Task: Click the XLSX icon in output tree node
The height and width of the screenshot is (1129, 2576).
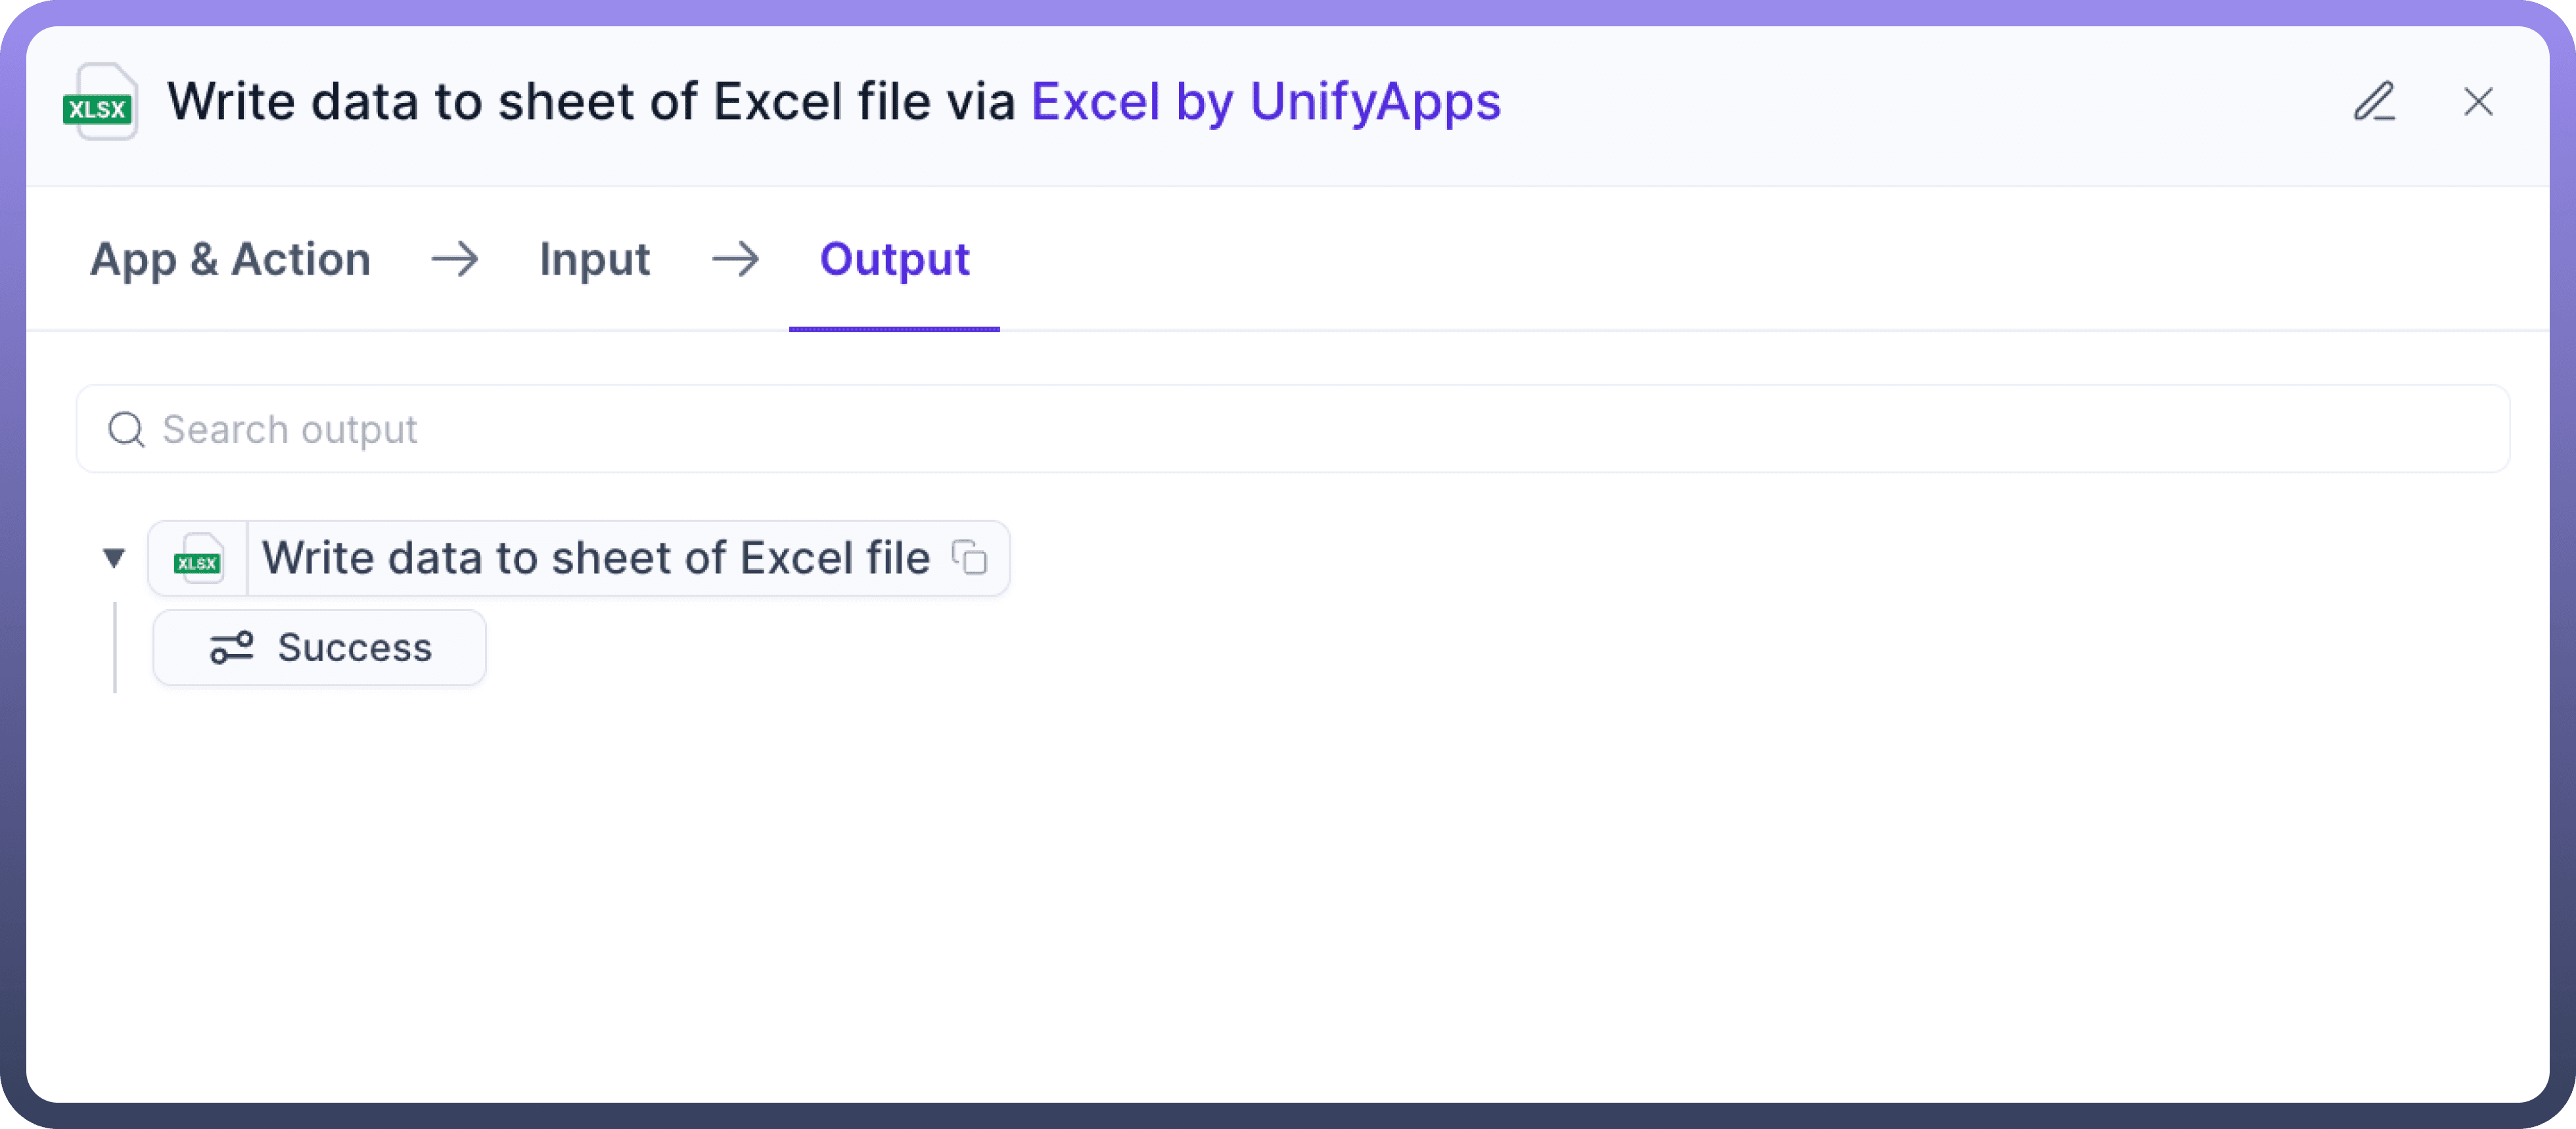Action: 198,559
